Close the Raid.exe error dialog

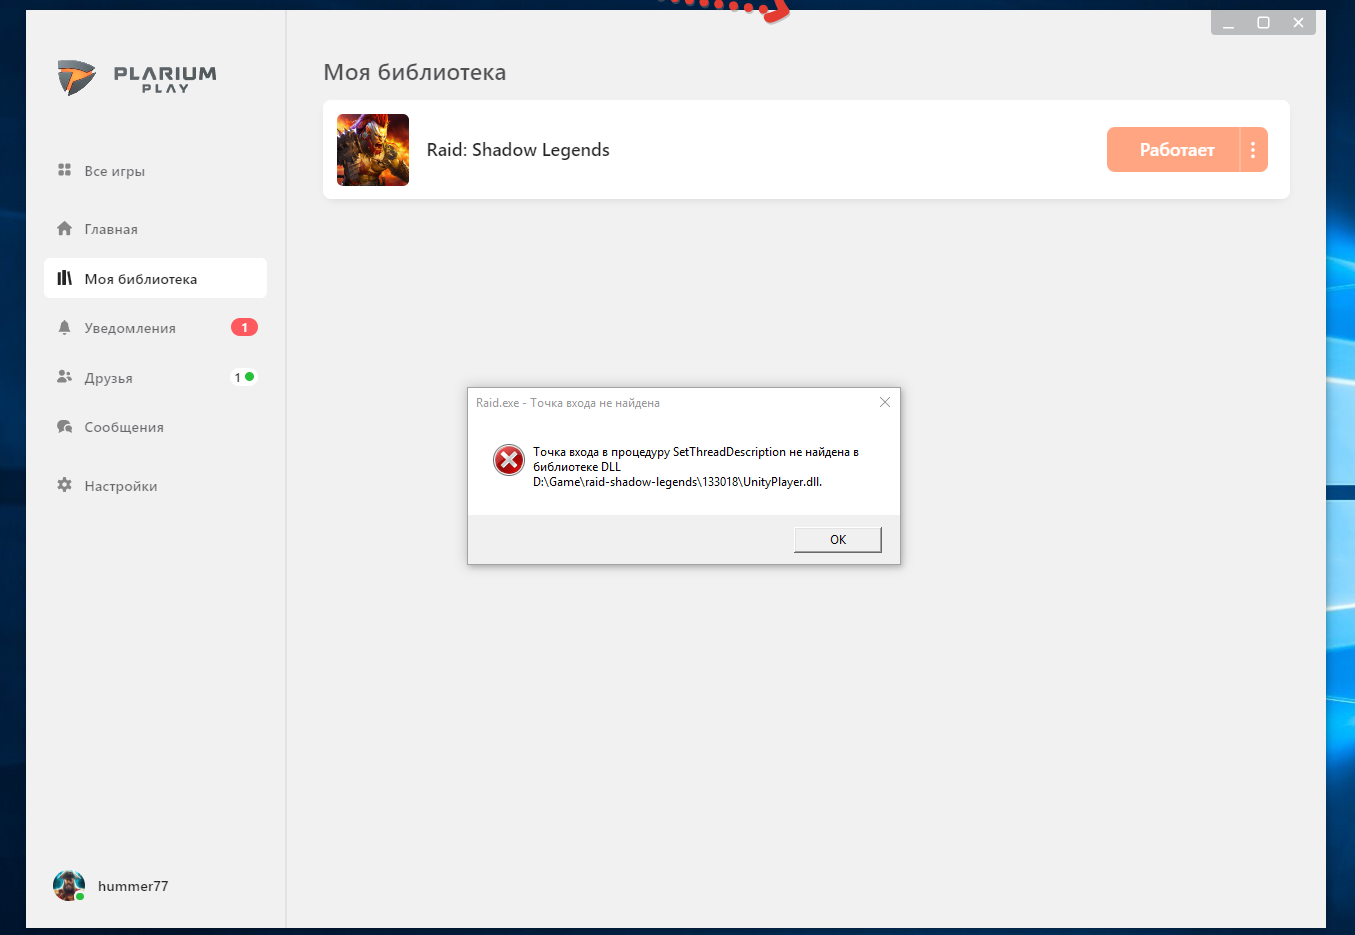click(x=885, y=402)
